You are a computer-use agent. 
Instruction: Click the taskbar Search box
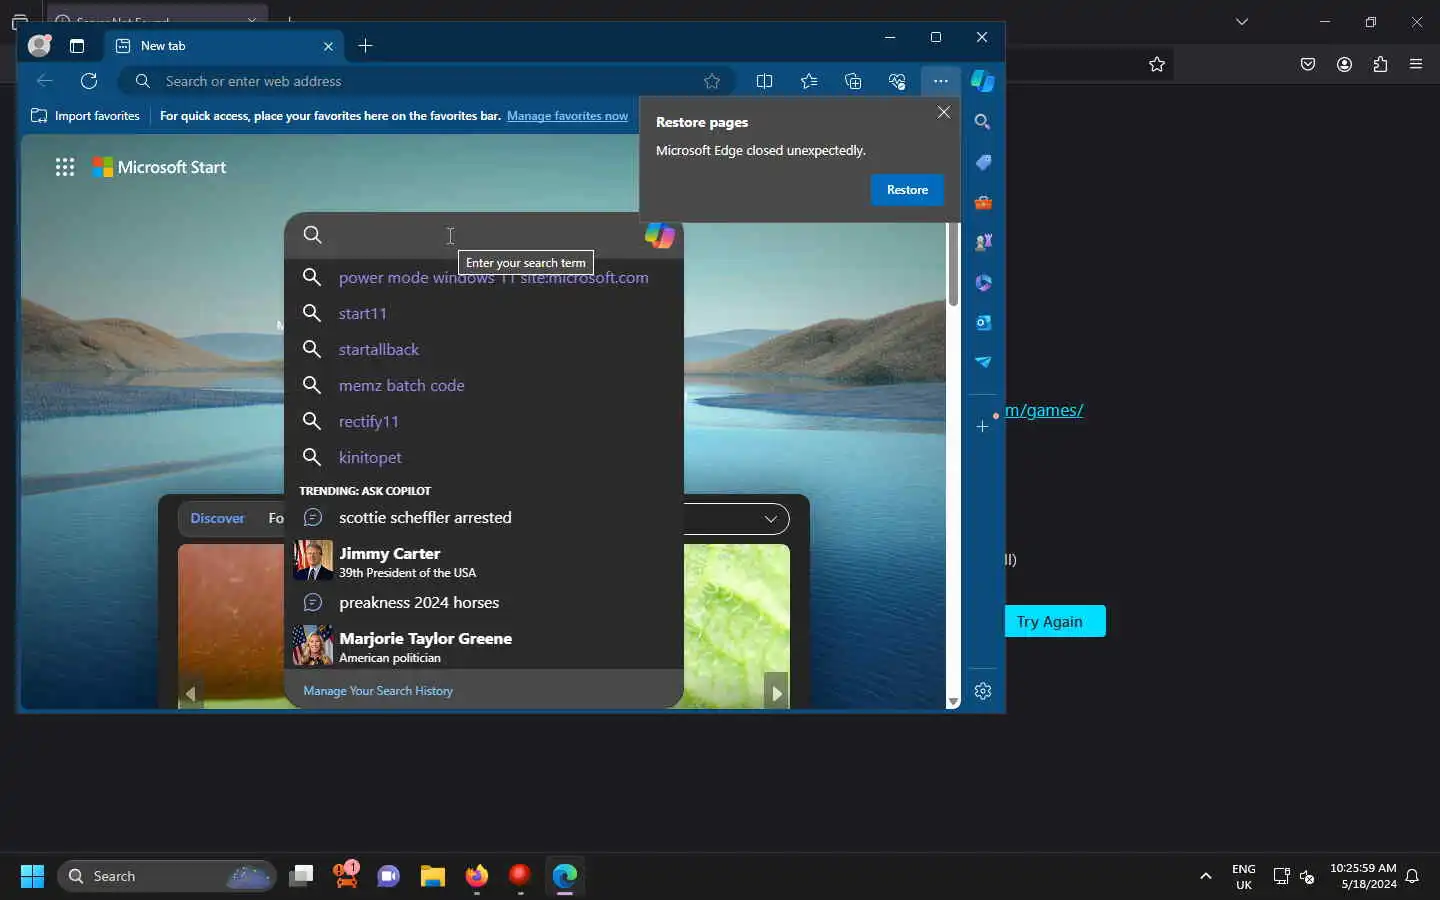click(x=167, y=877)
